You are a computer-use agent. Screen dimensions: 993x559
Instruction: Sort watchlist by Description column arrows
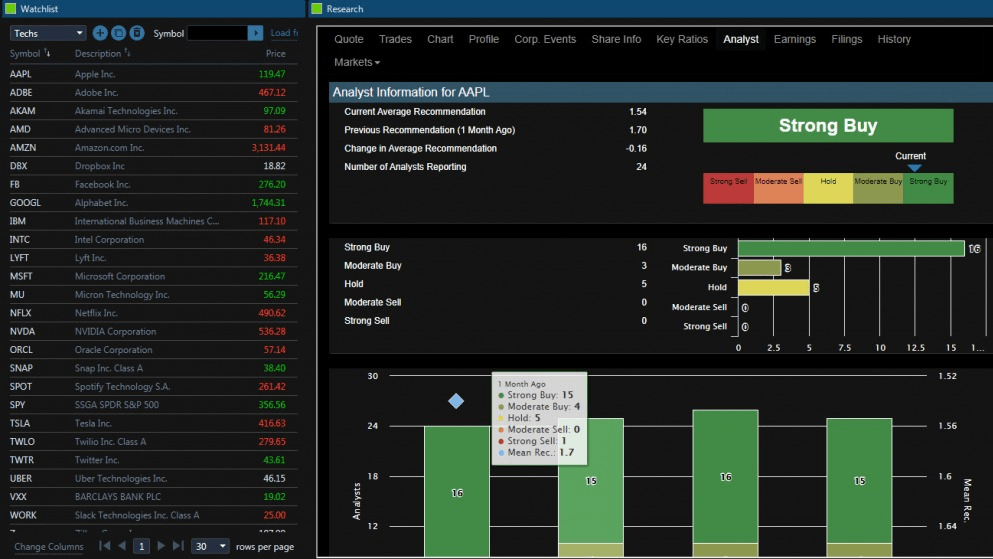[127, 53]
